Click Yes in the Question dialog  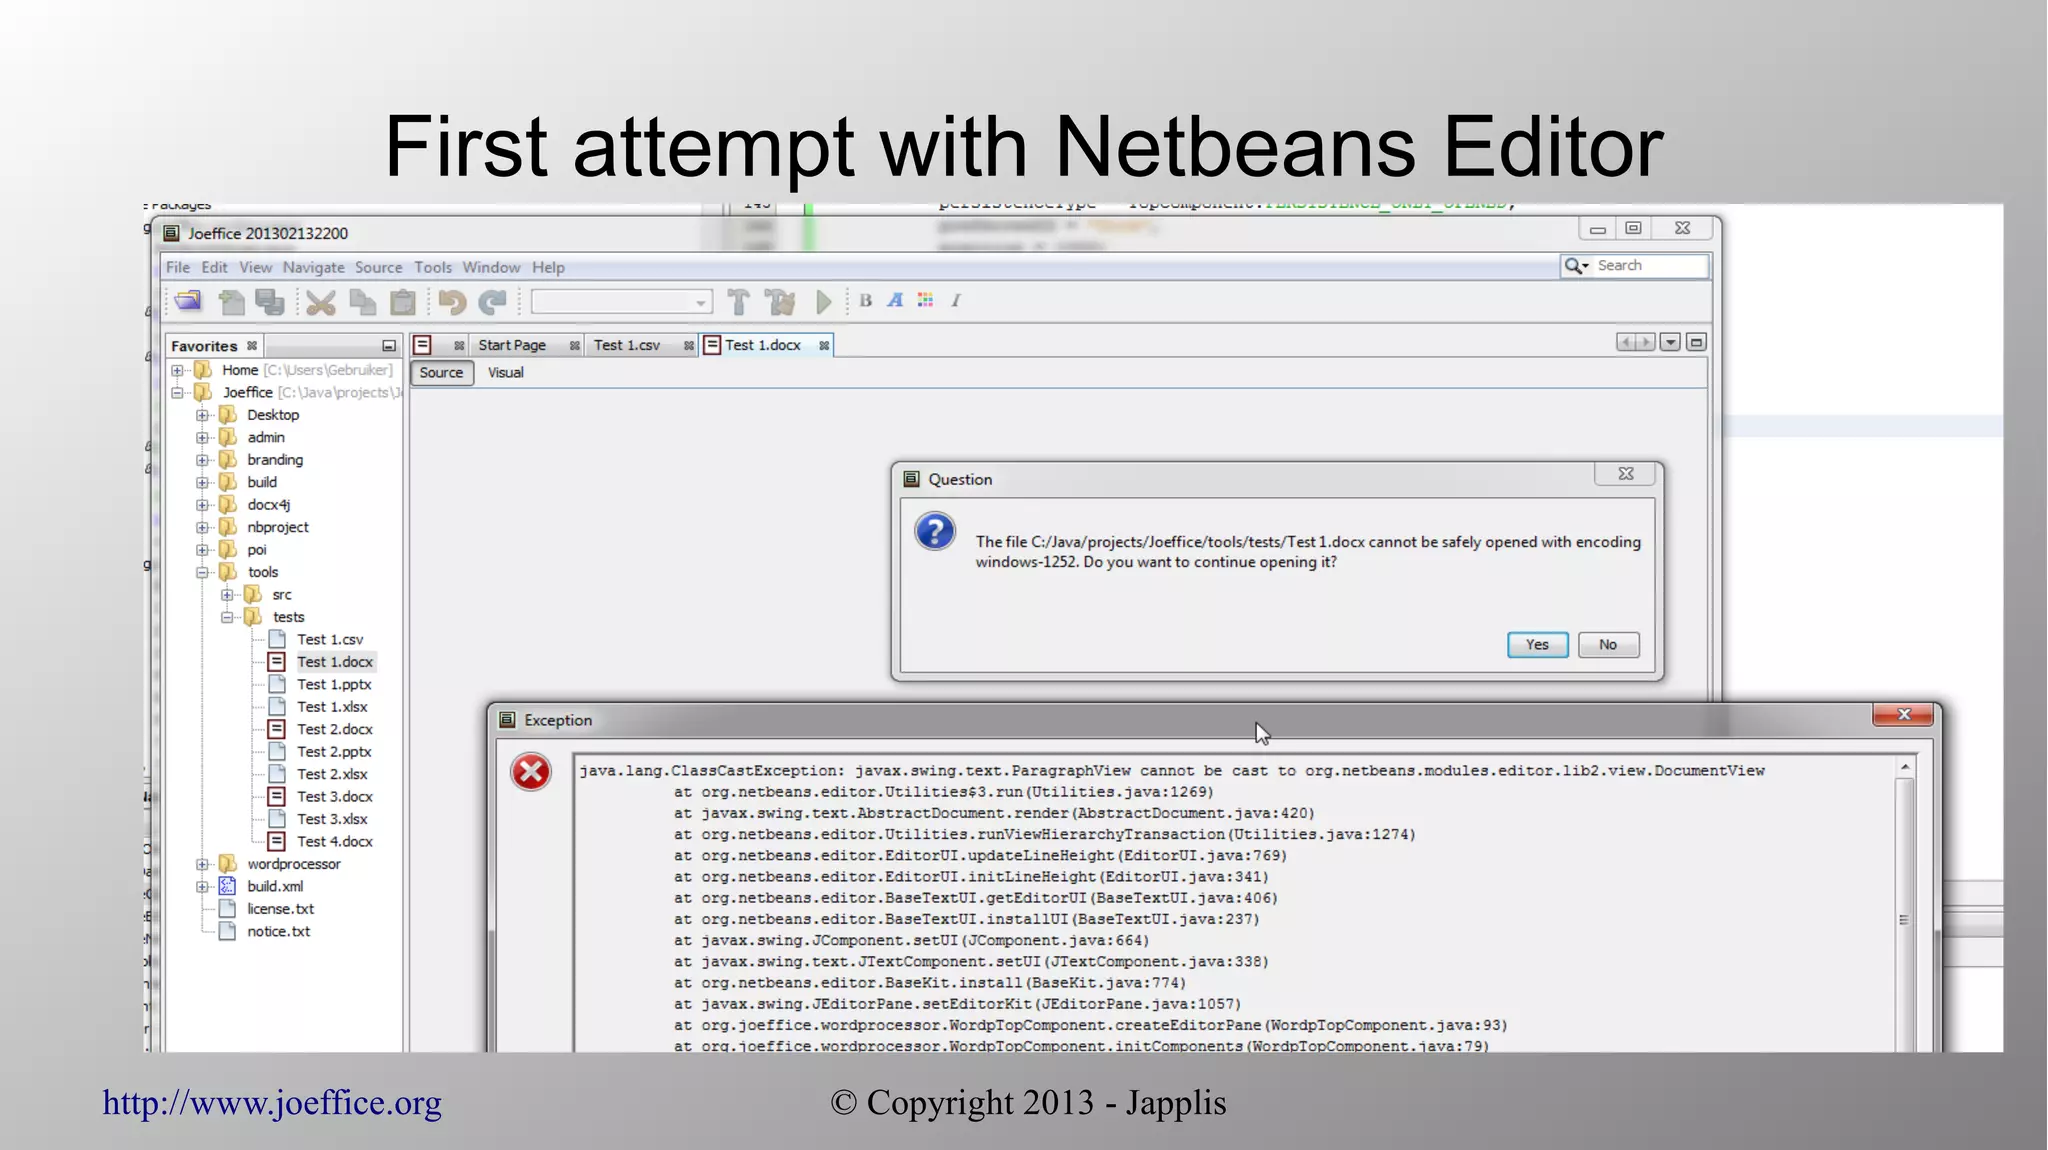point(1537,645)
